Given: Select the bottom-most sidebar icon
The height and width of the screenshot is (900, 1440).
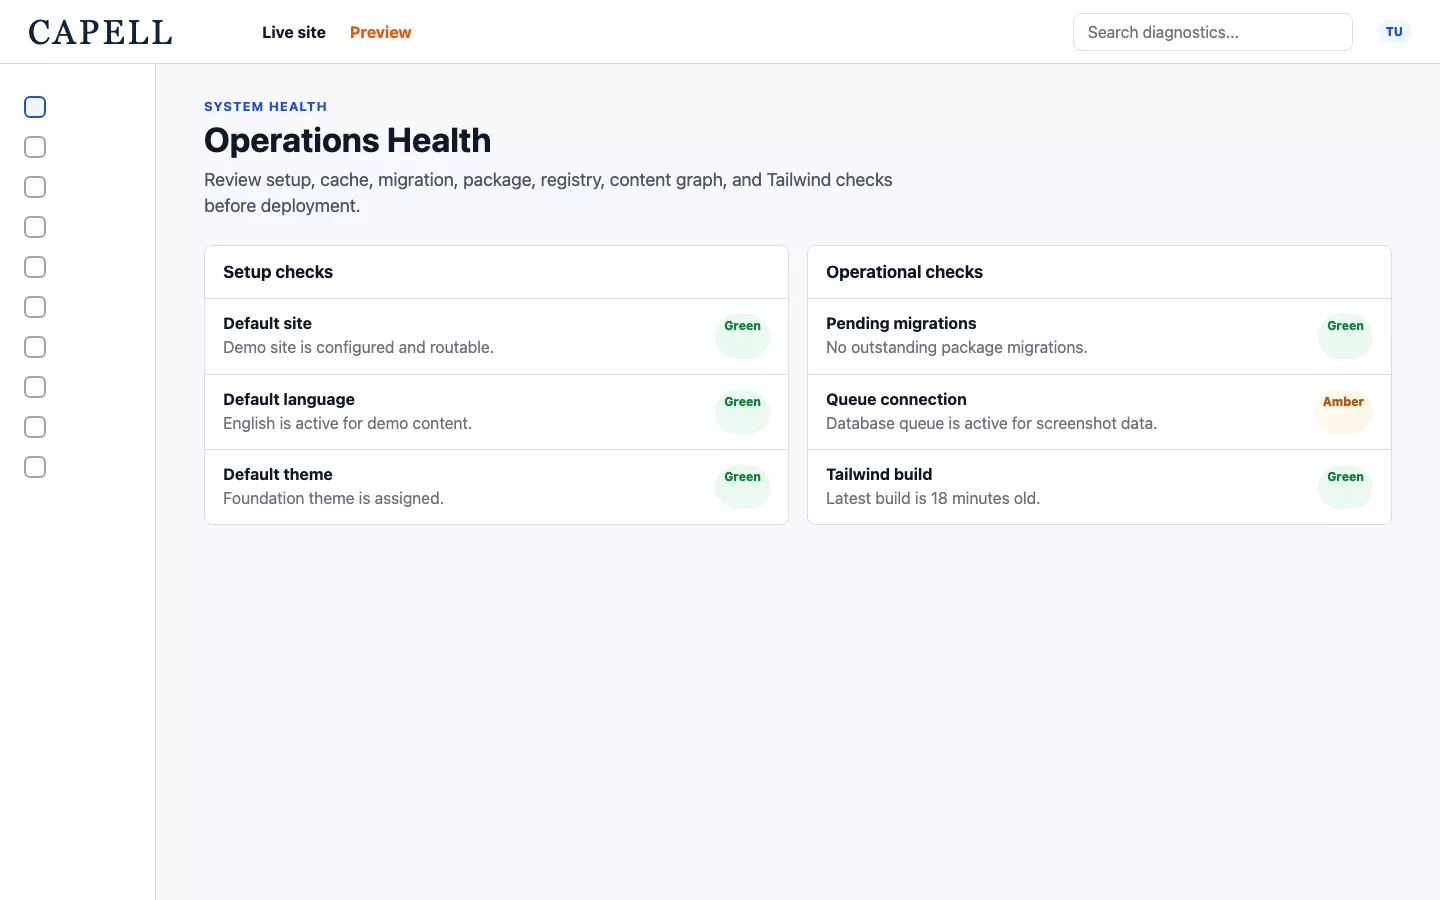Looking at the screenshot, I should click(35, 467).
